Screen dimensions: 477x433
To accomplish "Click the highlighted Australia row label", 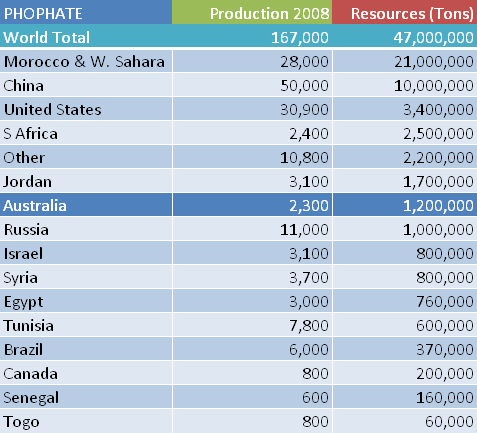I will [x=35, y=206].
